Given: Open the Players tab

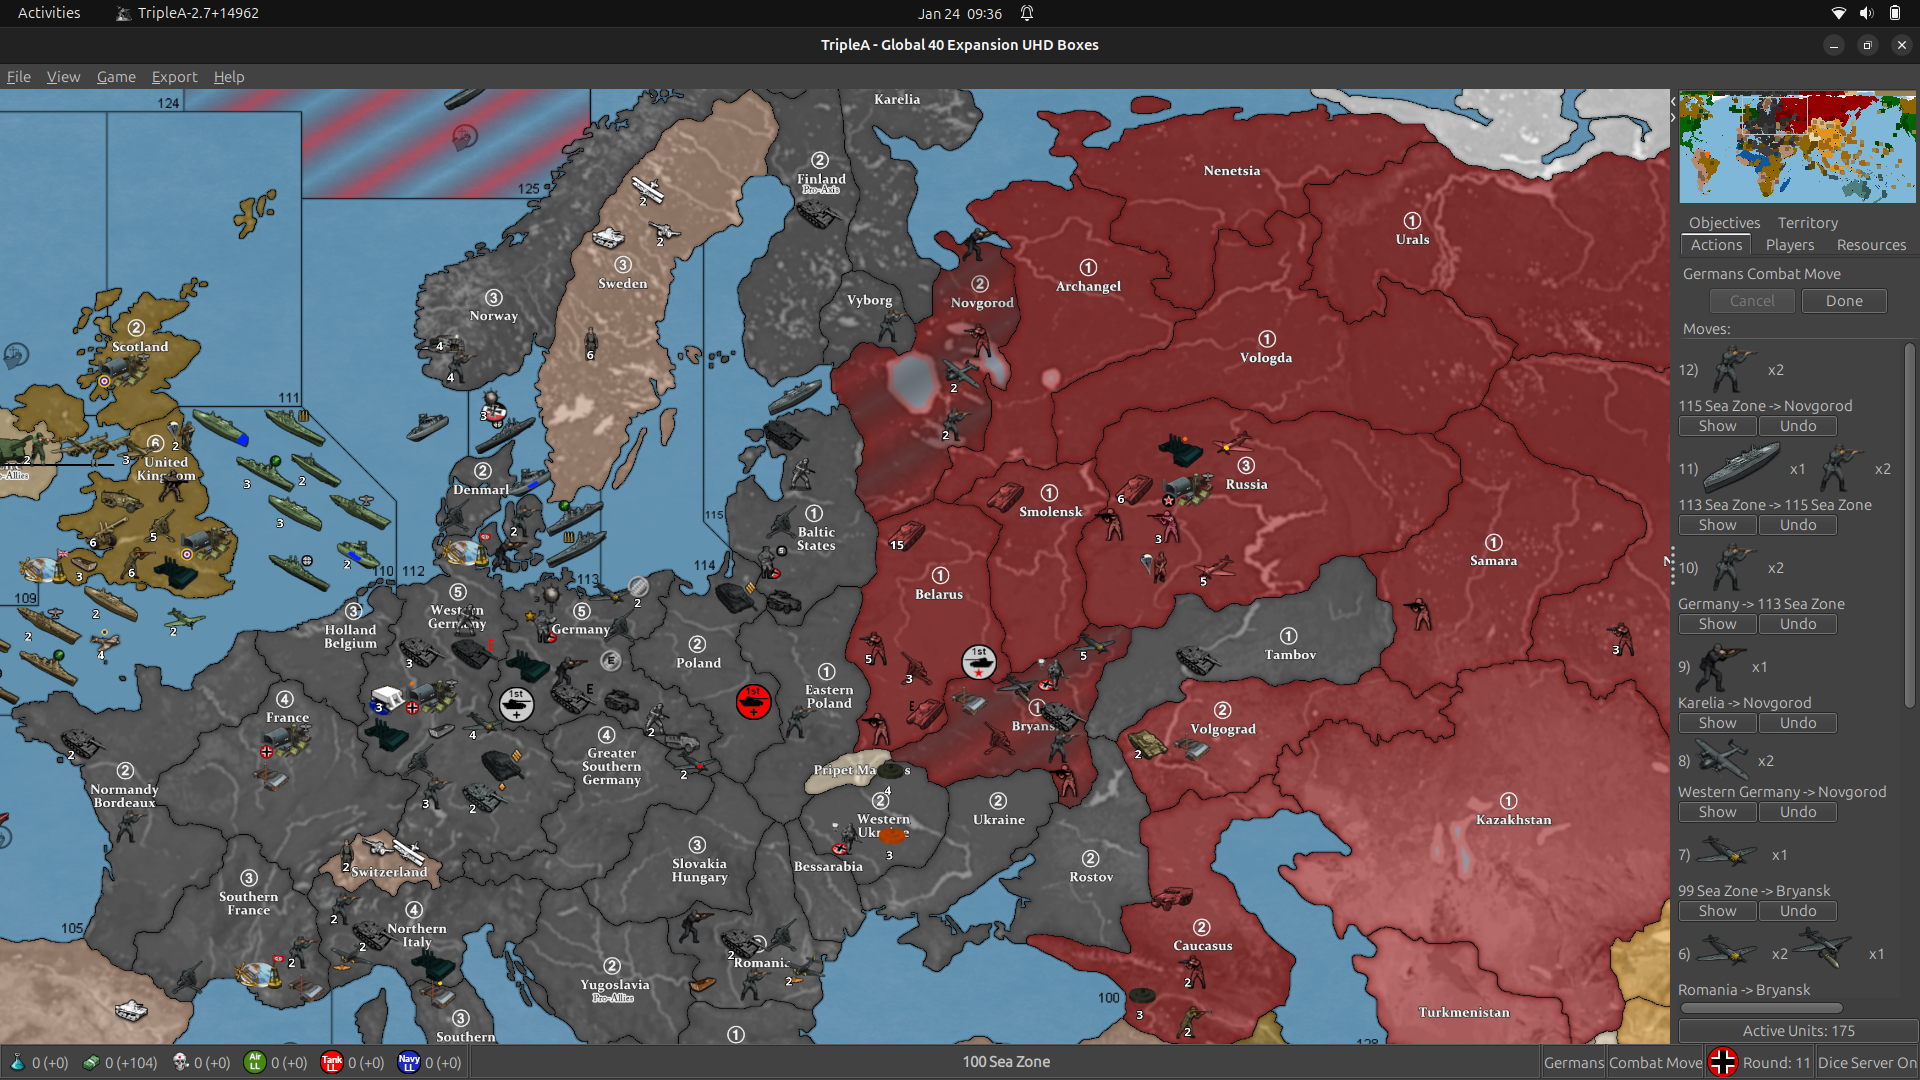Looking at the screenshot, I should [x=1789, y=245].
